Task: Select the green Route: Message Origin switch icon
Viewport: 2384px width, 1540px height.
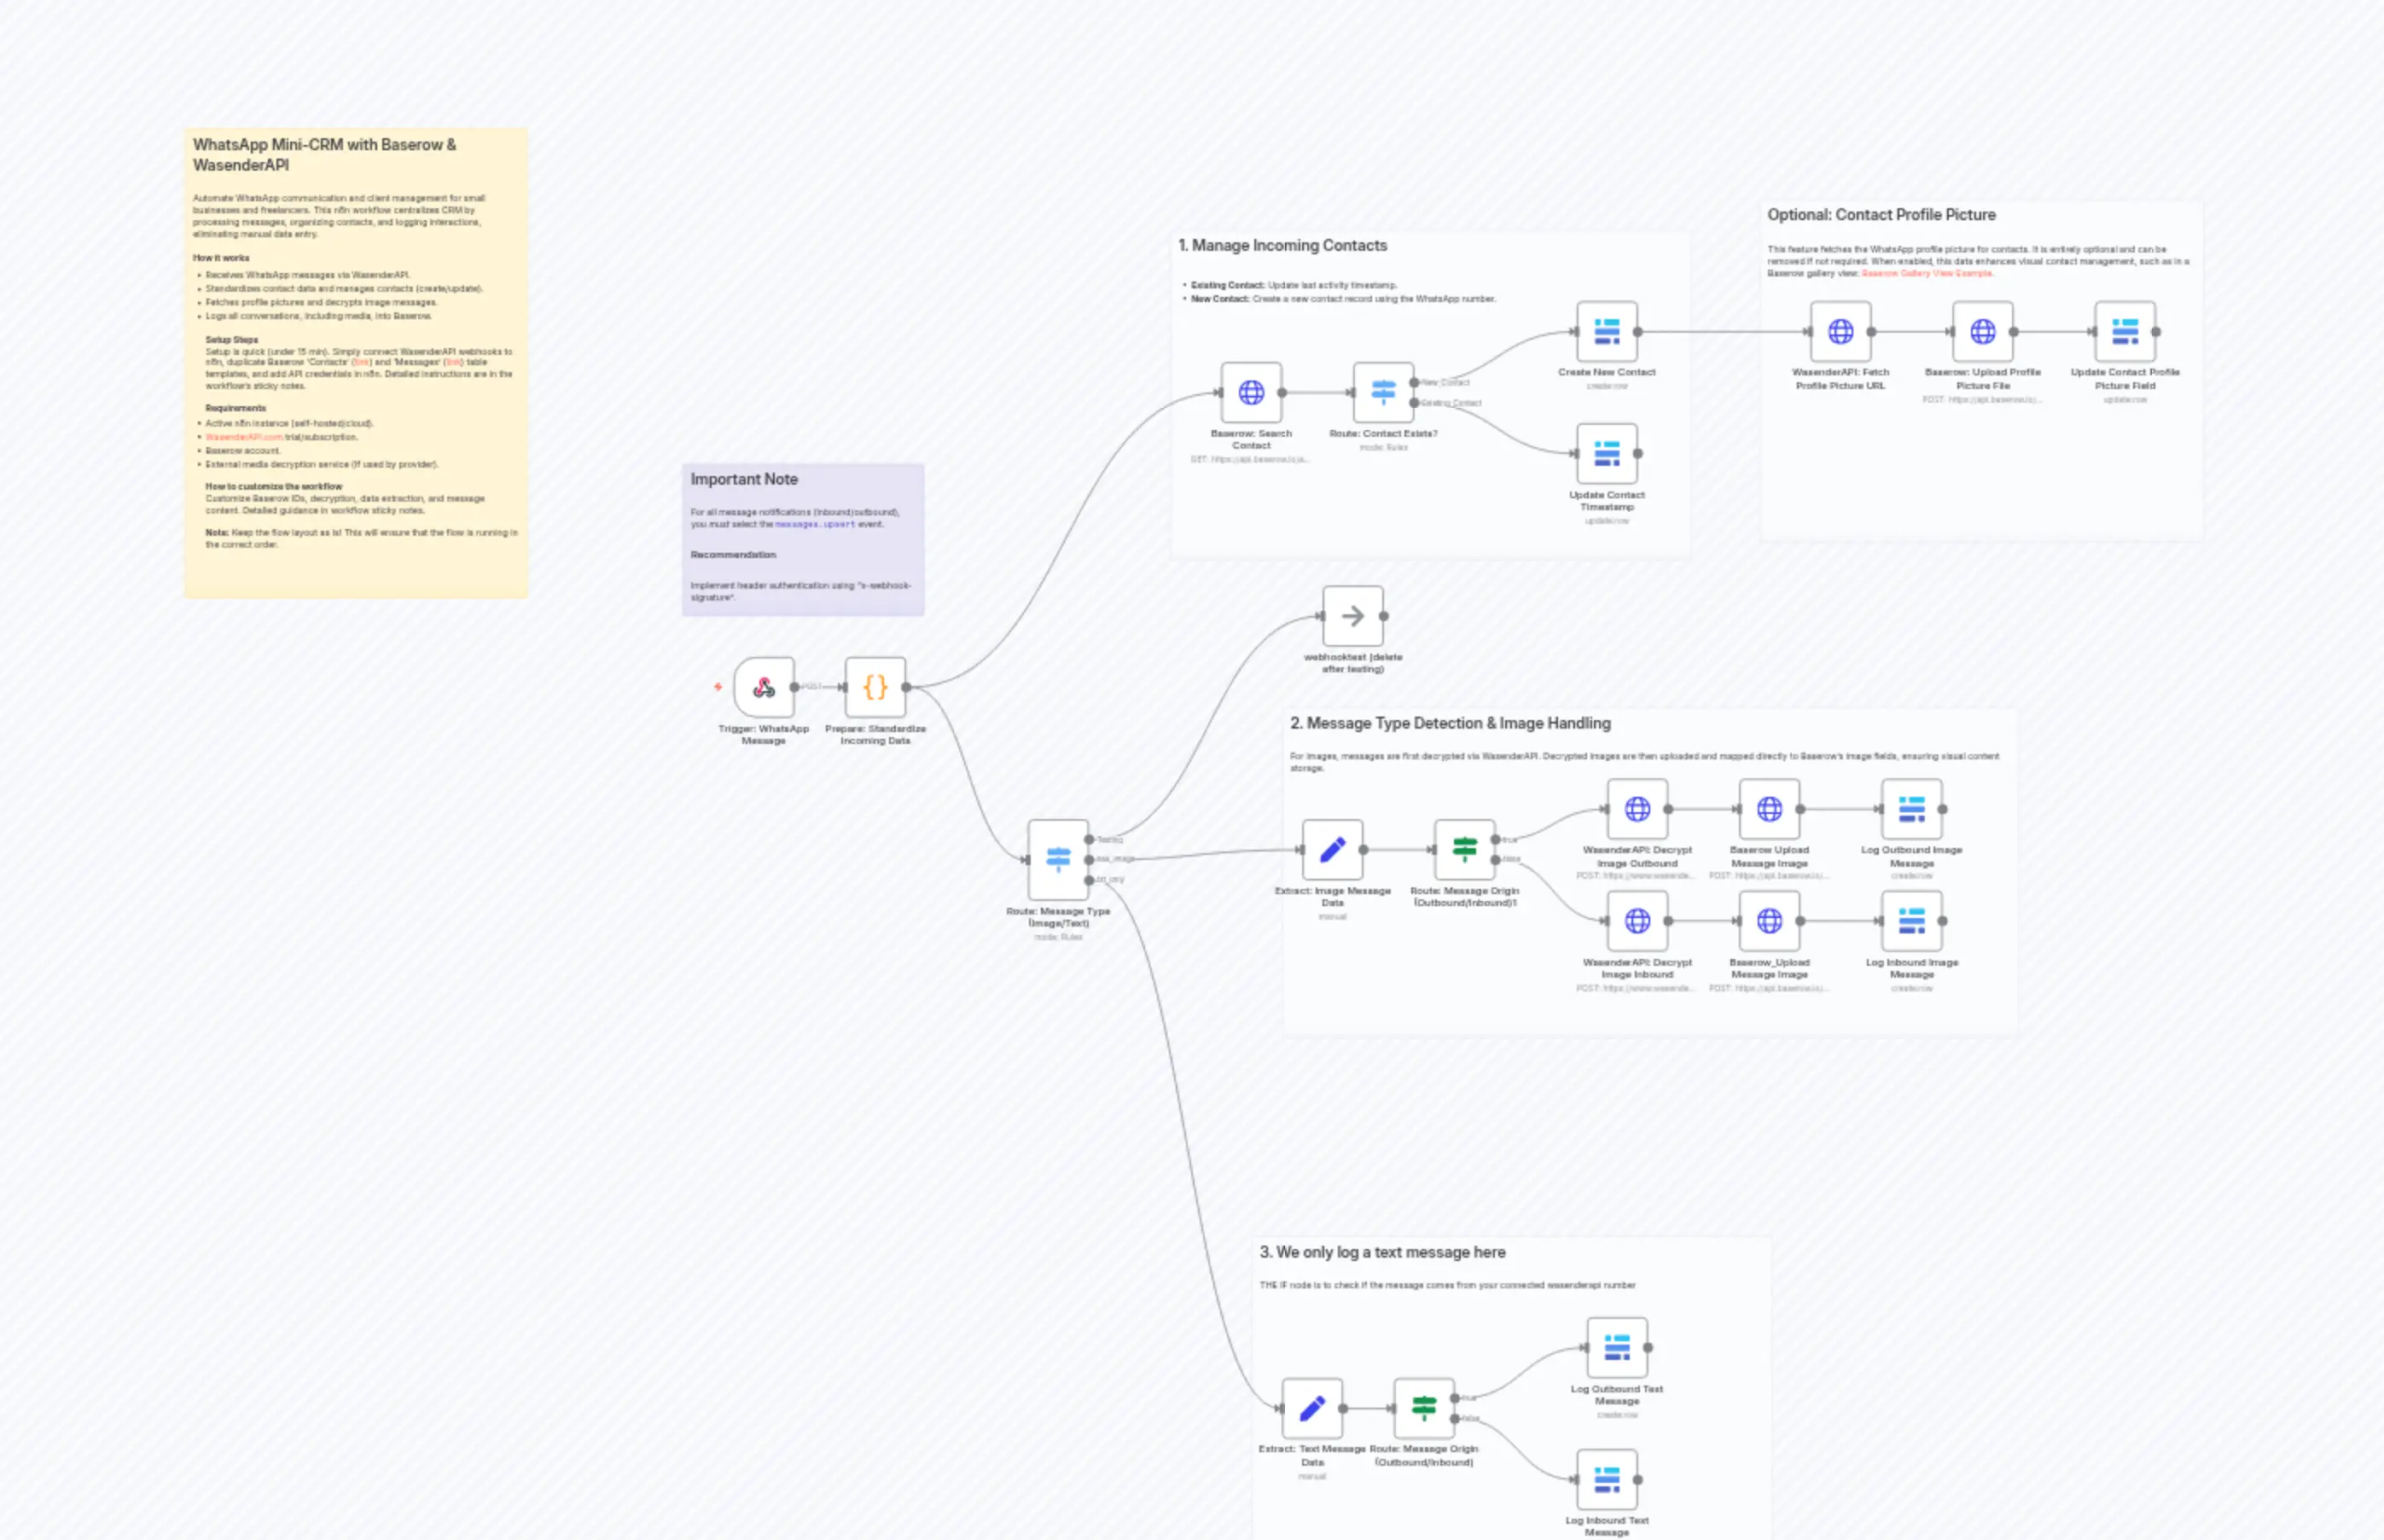Action: (x=1463, y=848)
